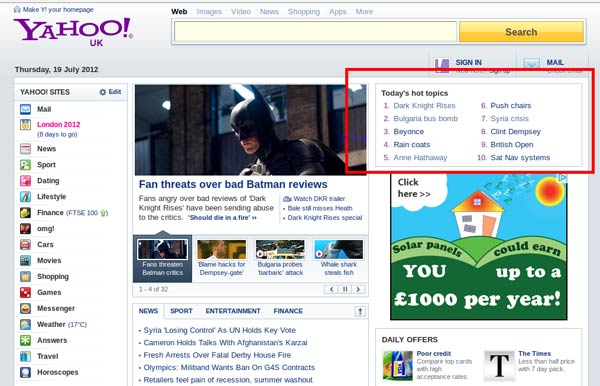Select the NEWS headlines tab
This screenshot has width=600, height=386.
(148, 311)
